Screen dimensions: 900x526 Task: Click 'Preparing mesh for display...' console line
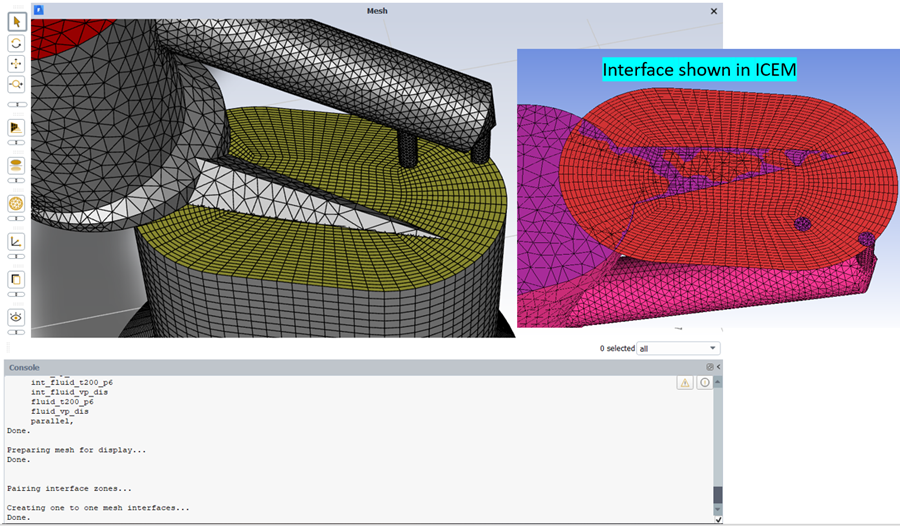76,450
